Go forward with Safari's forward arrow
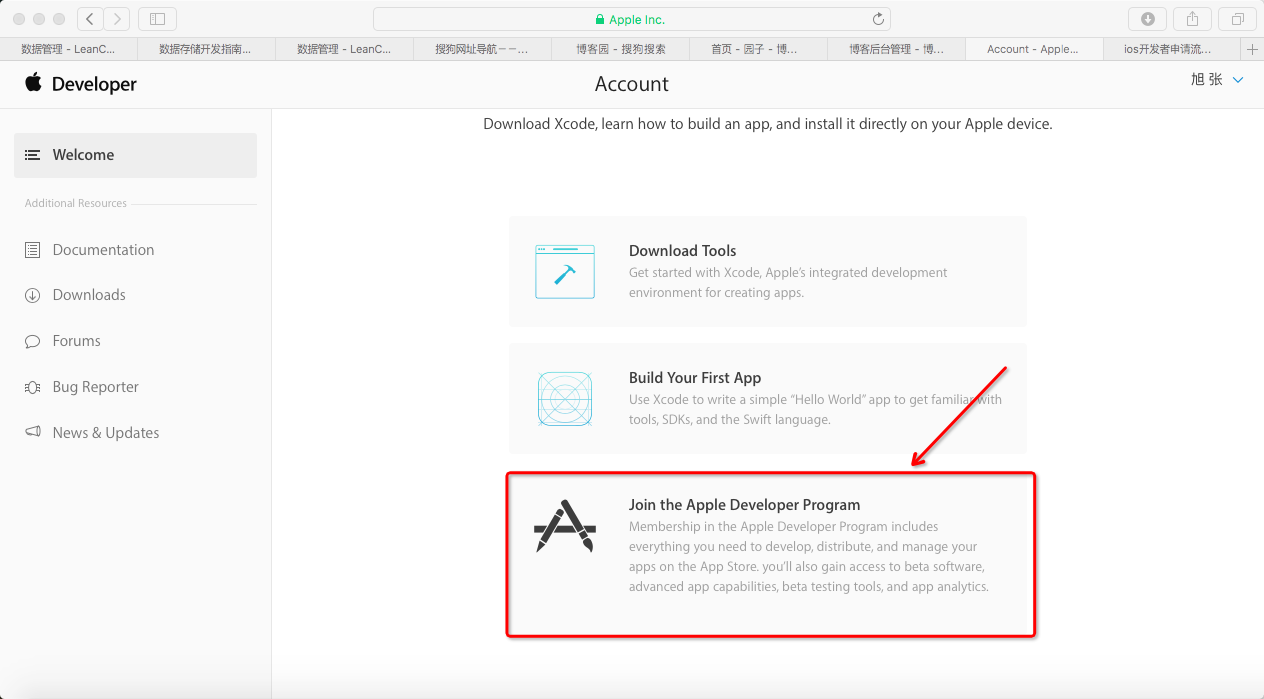Screen dimensions: 1264x699 tap(117, 19)
